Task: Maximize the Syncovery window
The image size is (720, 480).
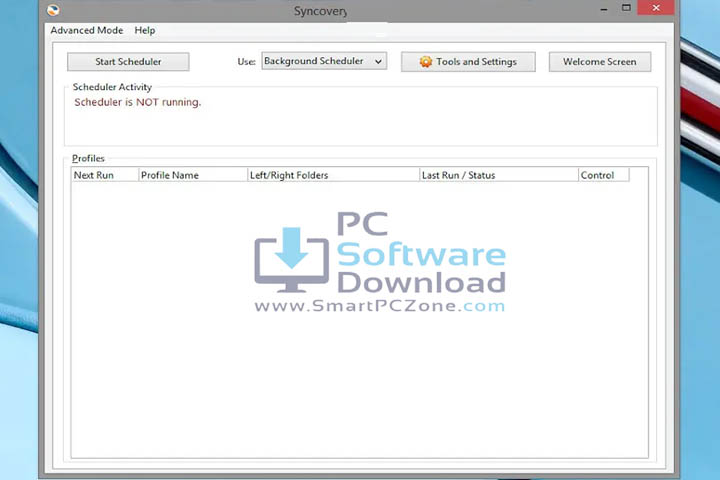Action: coord(626,8)
